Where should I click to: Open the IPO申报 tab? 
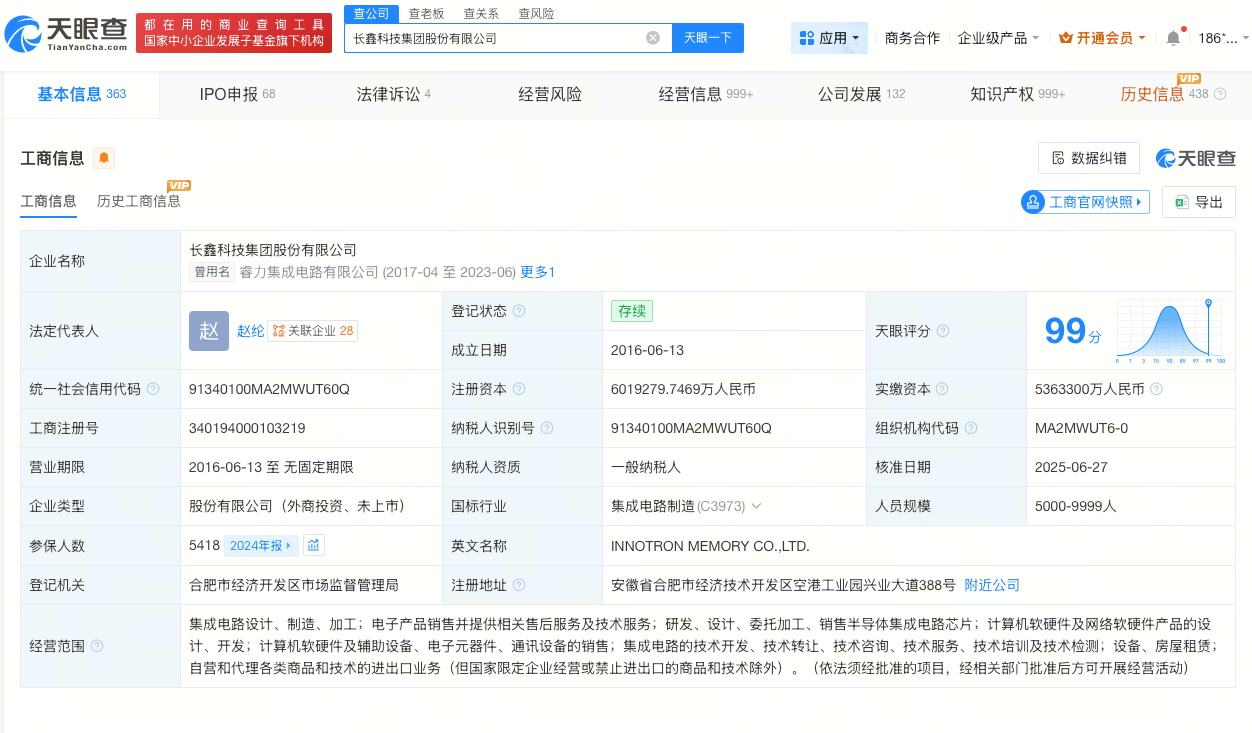point(237,94)
